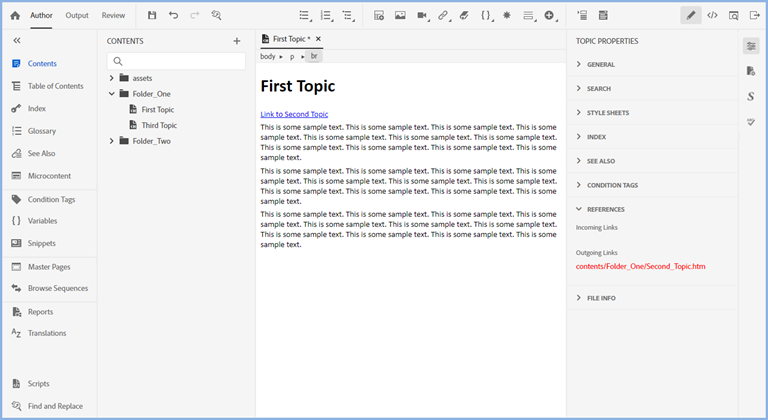The height and width of the screenshot is (420, 768).
Task: Save the topic with the disk icon
Action: coord(152,15)
